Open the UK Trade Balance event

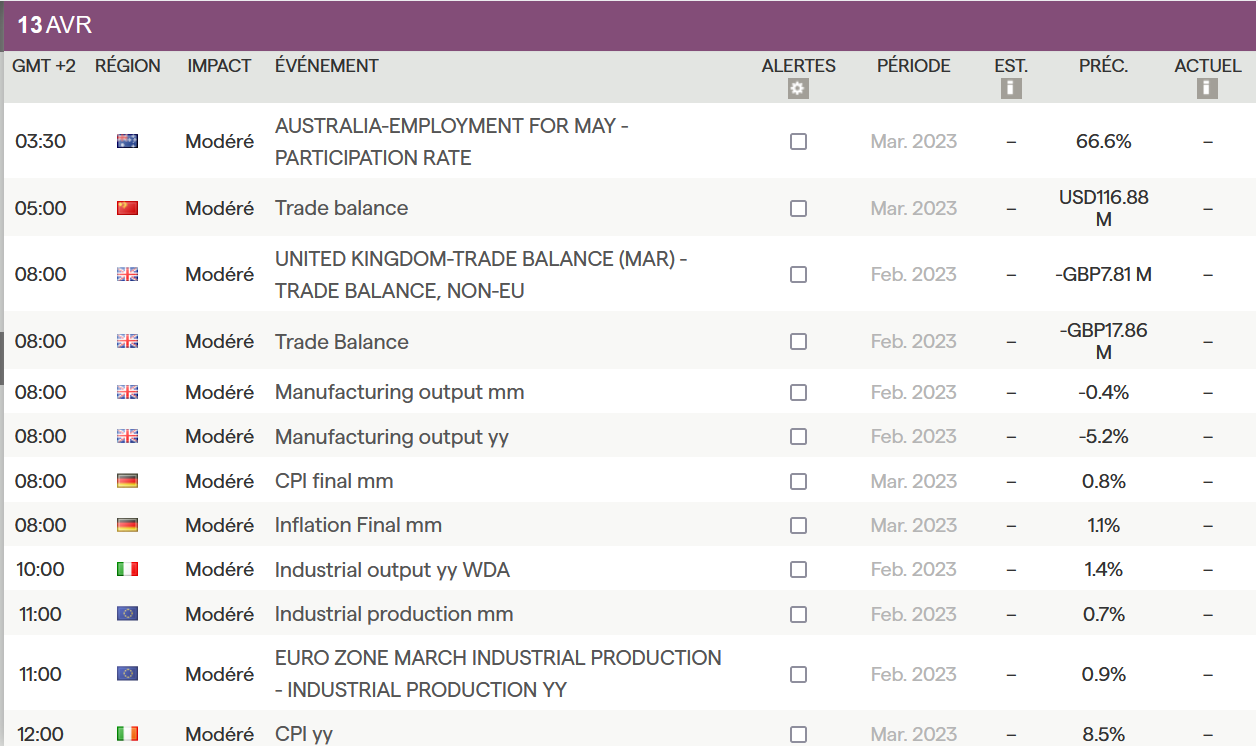(x=342, y=342)
